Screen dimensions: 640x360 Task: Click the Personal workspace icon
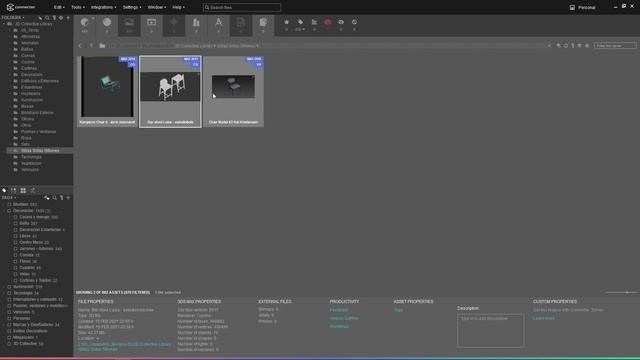click(x=572, y=7)
